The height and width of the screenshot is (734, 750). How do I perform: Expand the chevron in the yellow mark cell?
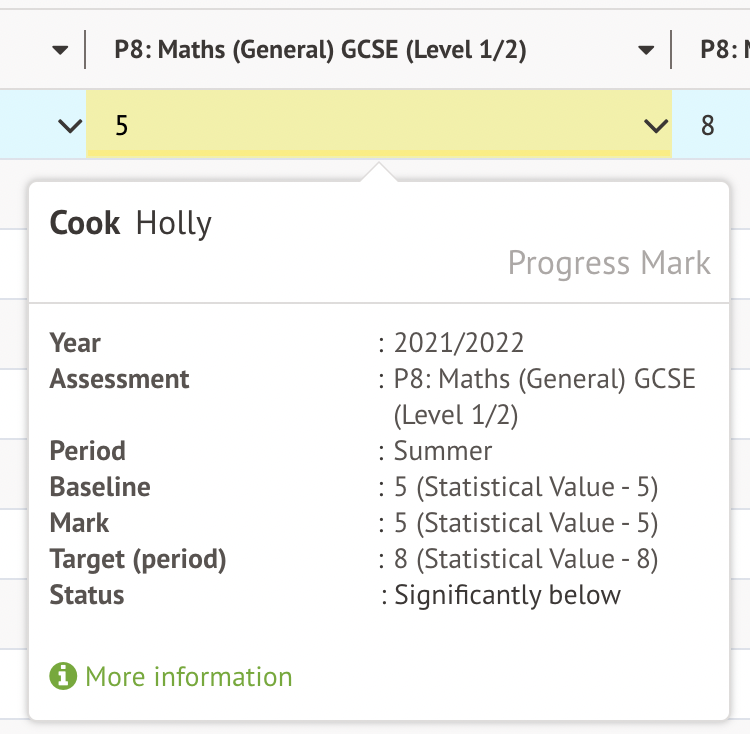(x=656, y=126)
